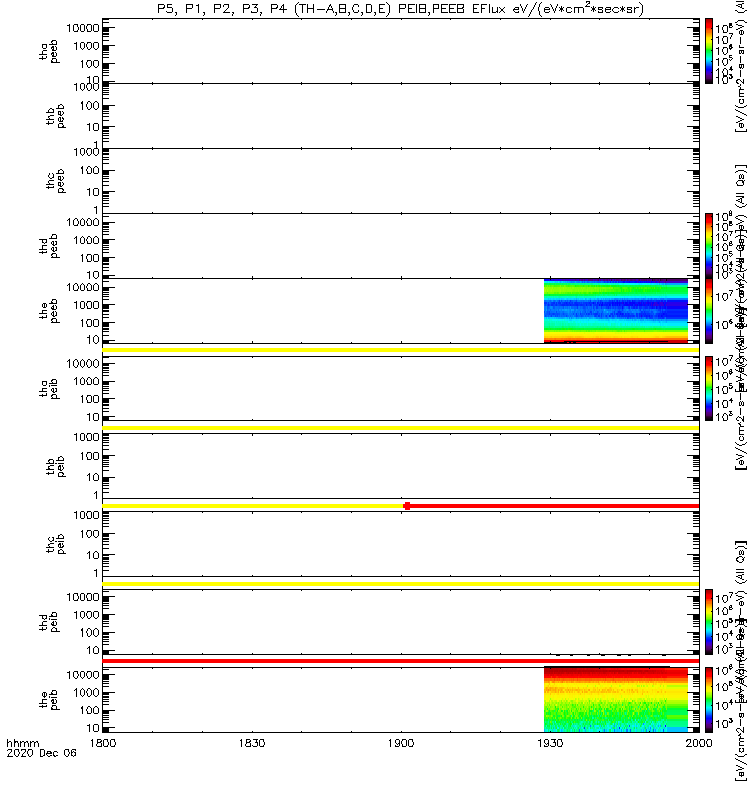This screenshot has width=750, height=800.
Task: Click the yellow bar below 'tha peib' panel
Action: [x=401, y=428]
